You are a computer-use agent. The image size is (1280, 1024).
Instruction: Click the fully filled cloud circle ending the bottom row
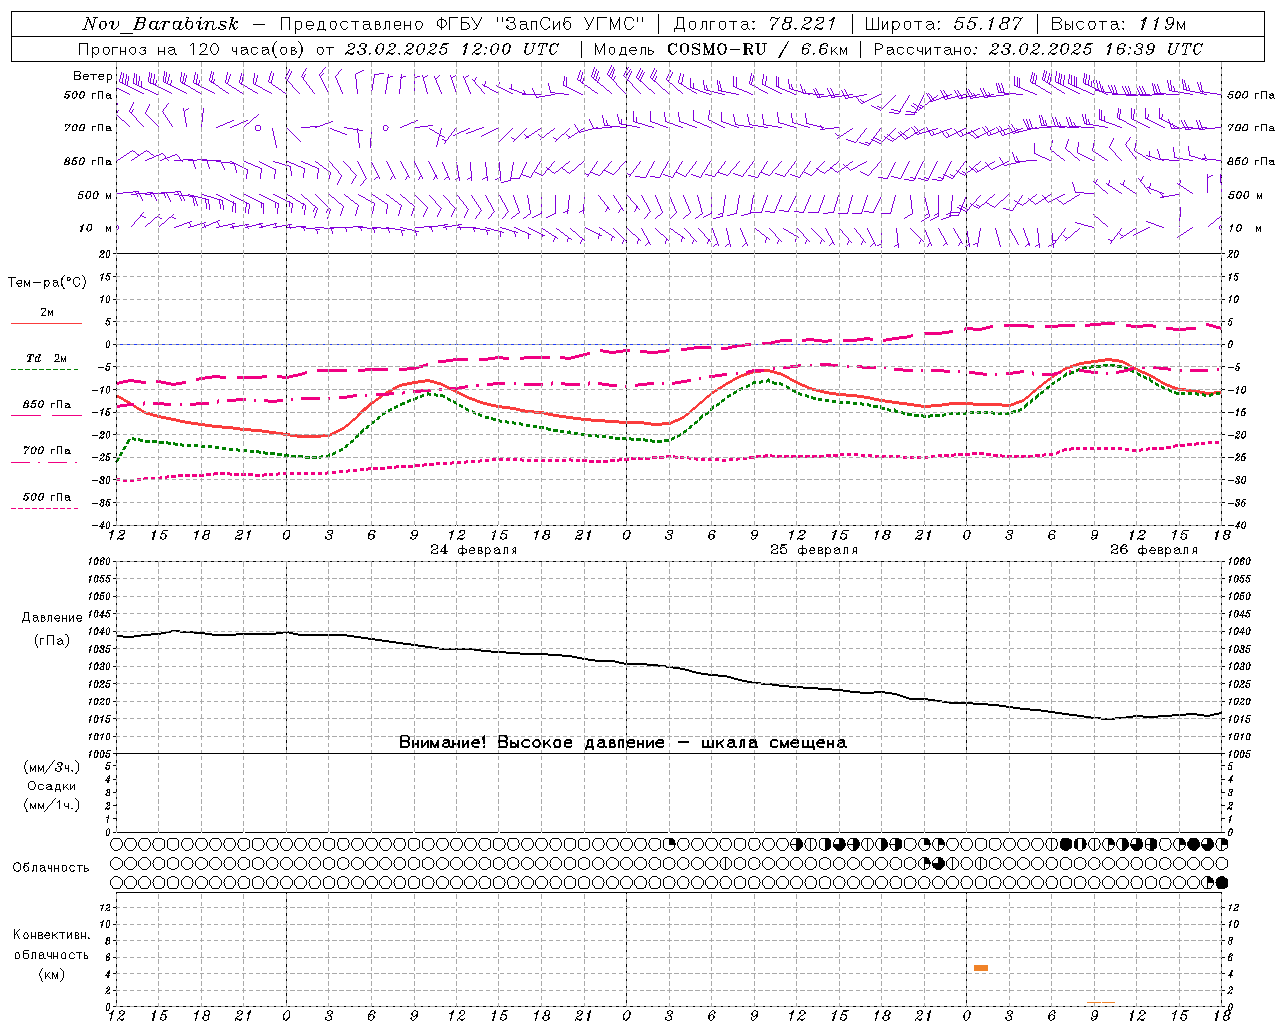tap(1222, 883)
